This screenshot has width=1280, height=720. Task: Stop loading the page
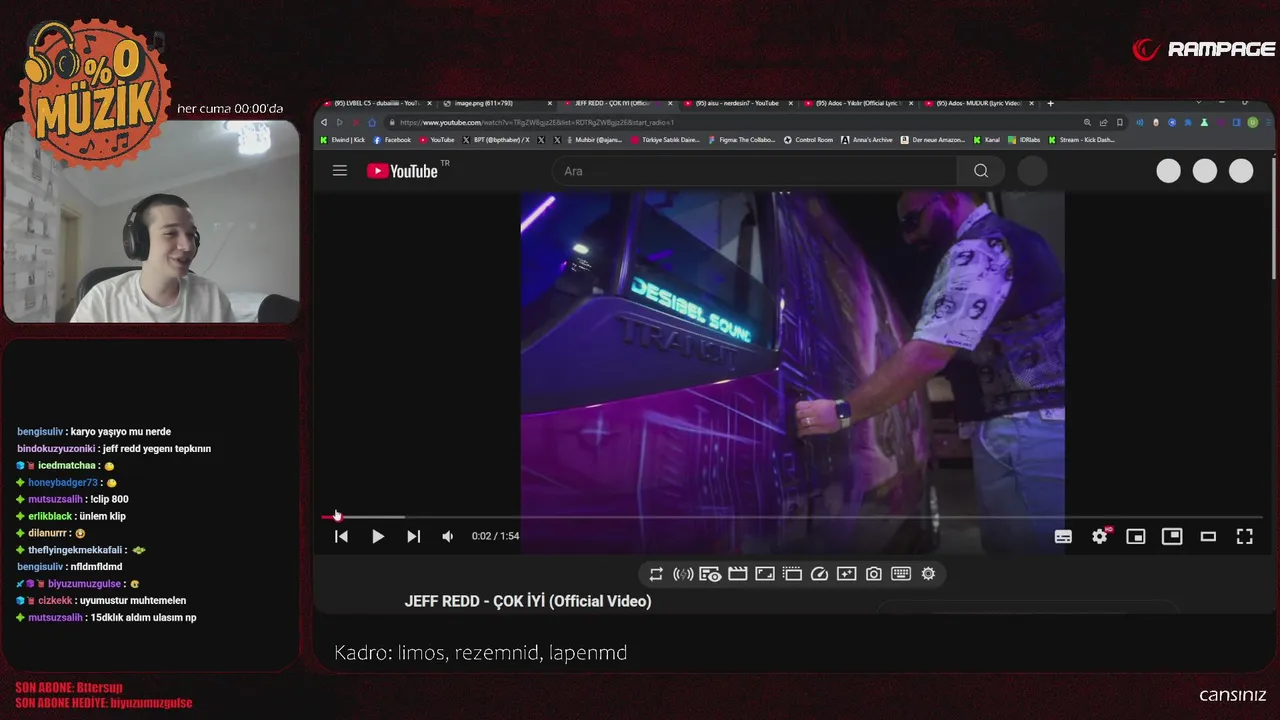(x=355, y=122)
